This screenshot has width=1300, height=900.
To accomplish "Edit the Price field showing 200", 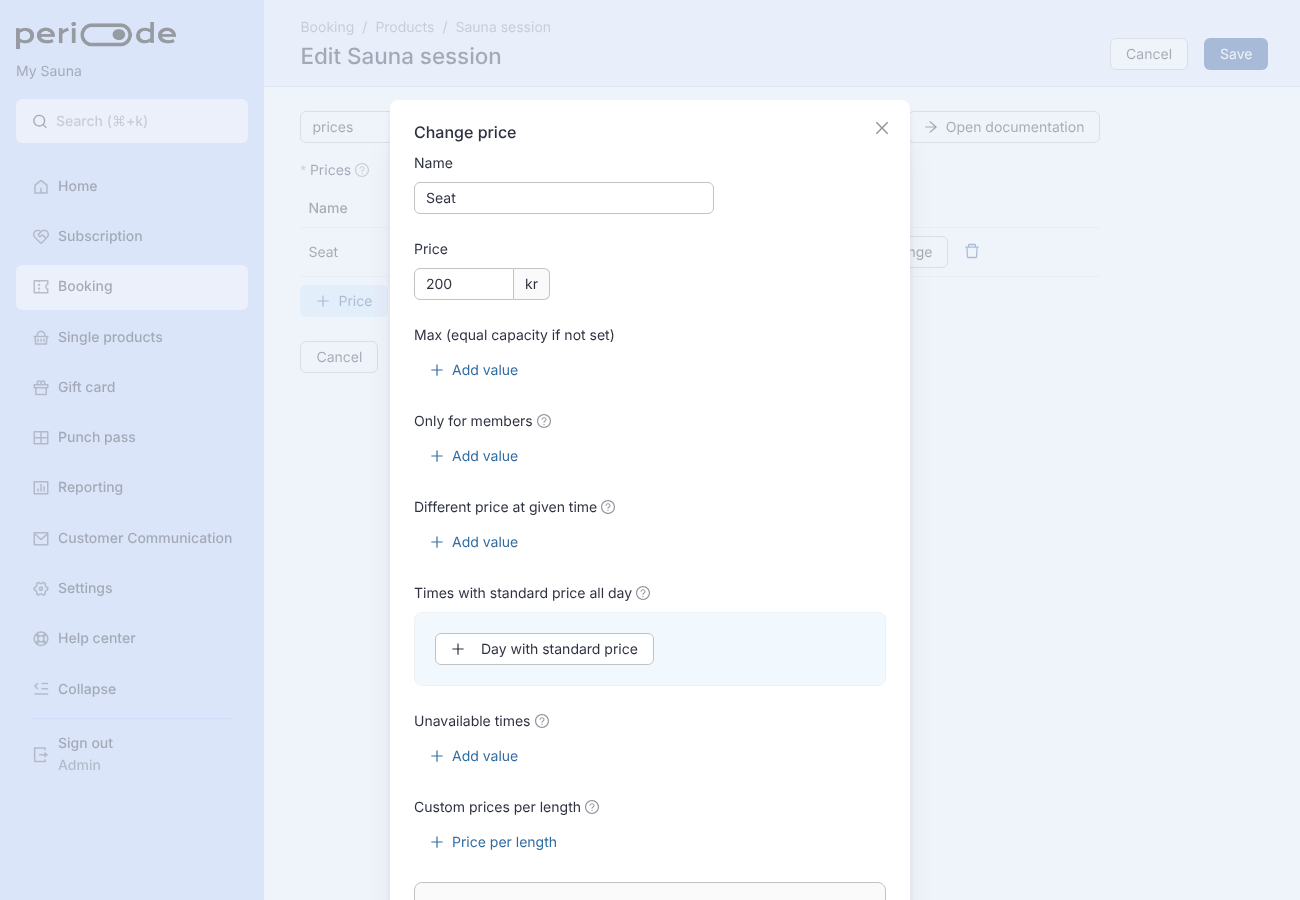I will coord(464,284).
